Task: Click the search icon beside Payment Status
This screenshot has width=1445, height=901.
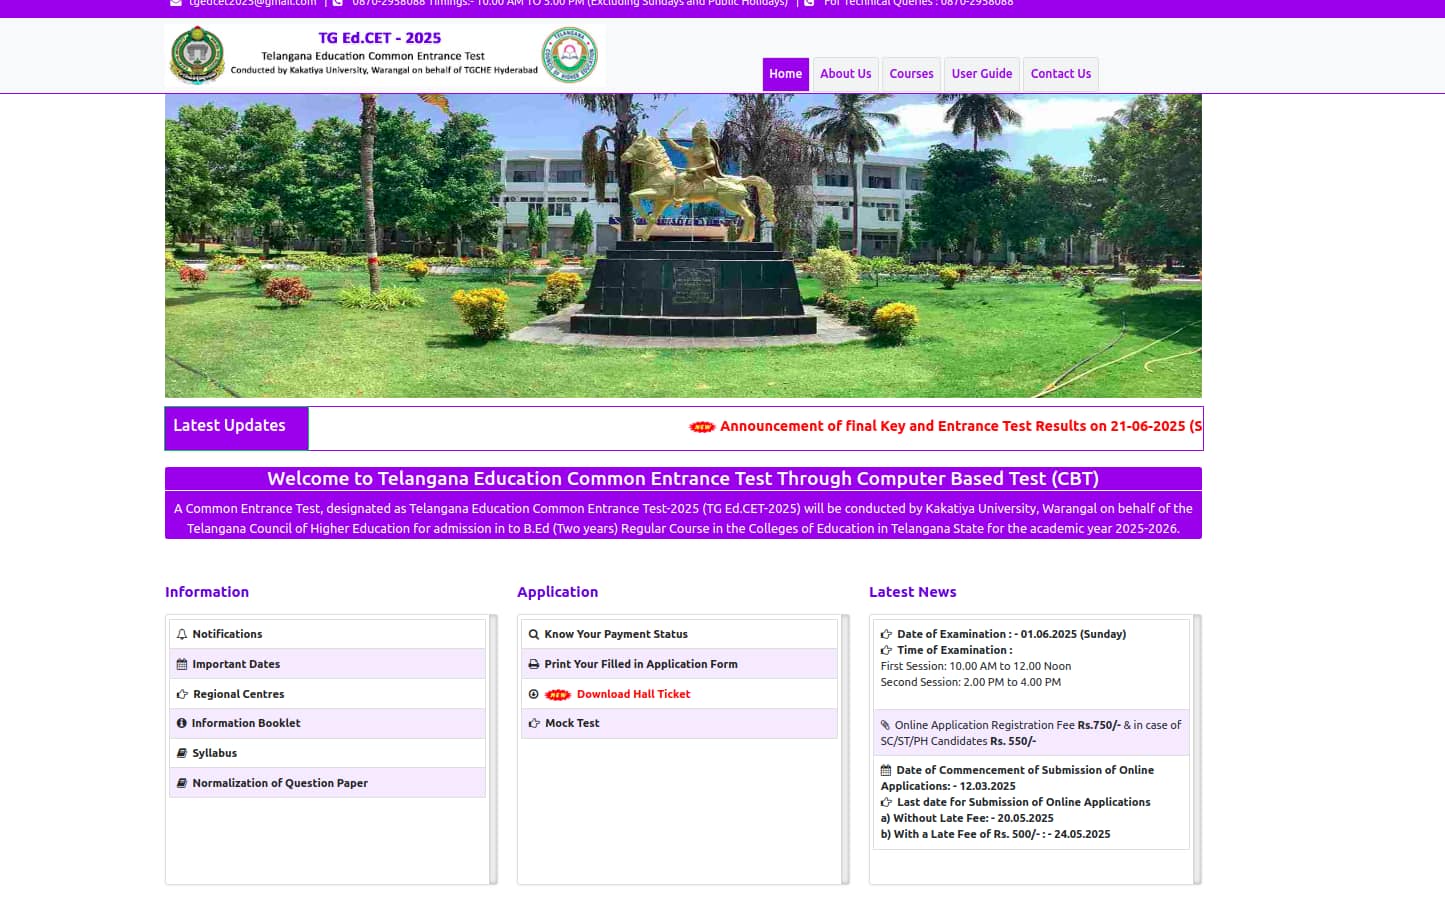Action: (534, 634)
